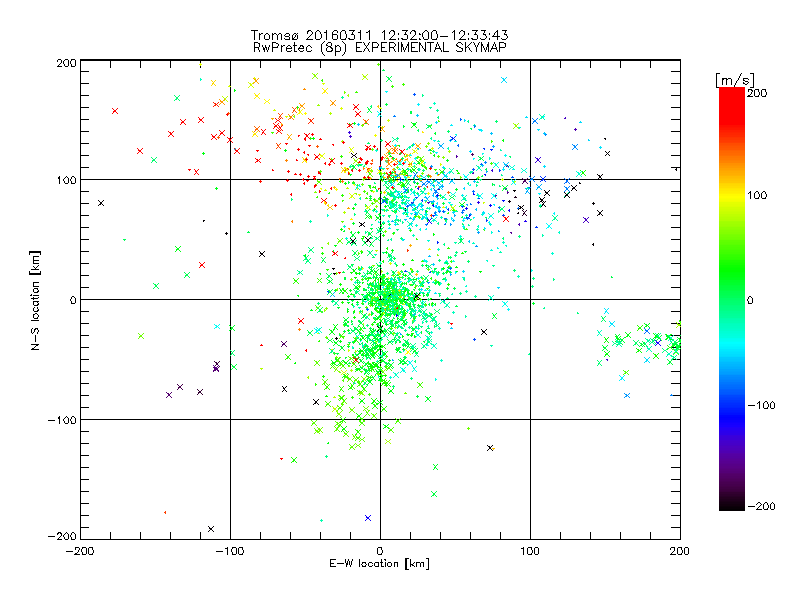Click the x-axis '-200' tick label
Screen dimensions: 800x600
pos(81,552)
